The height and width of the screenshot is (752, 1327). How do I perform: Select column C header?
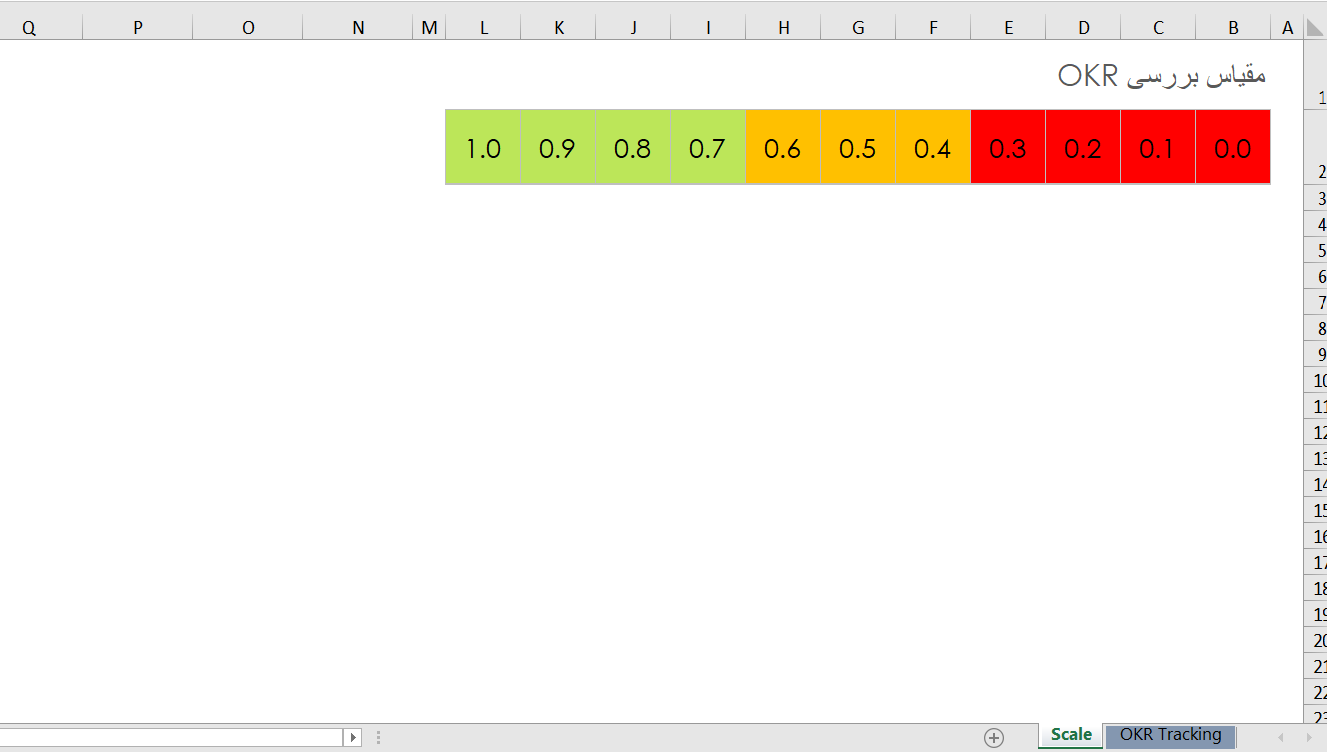1159,28
